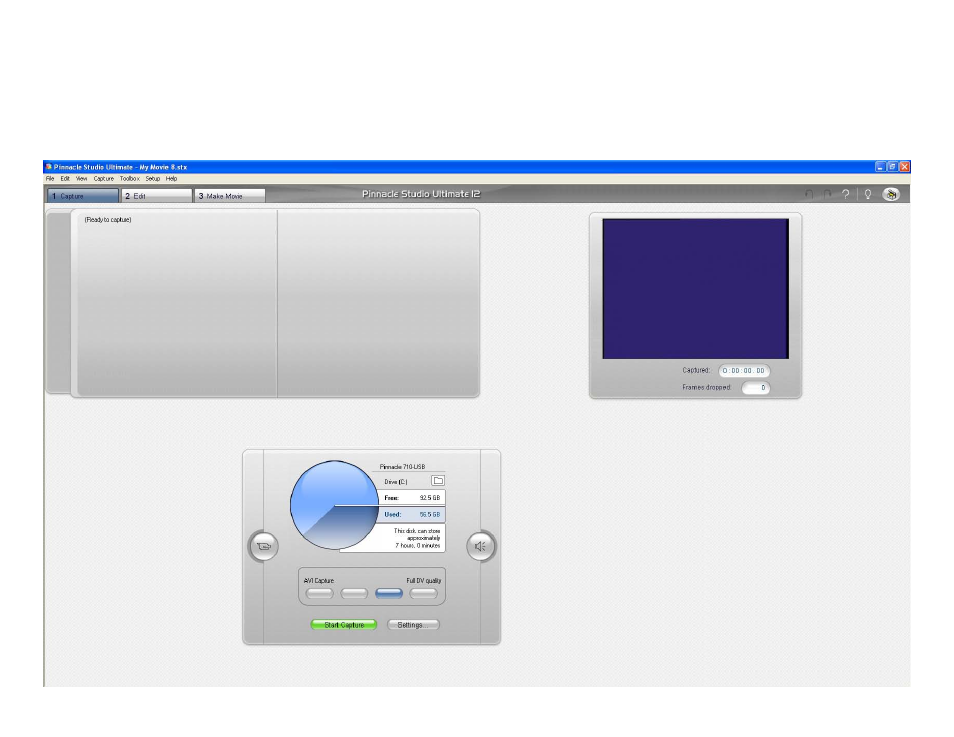Click the Pinnacle Studio title bar app icon
The height and width of the screenshot is (737, 954).
pyautogui.click(x=49, y=167)
